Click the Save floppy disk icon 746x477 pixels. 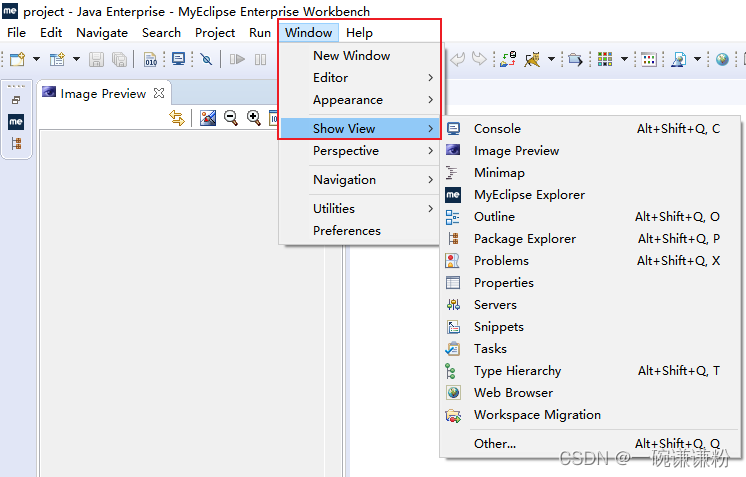pos(97,59)
